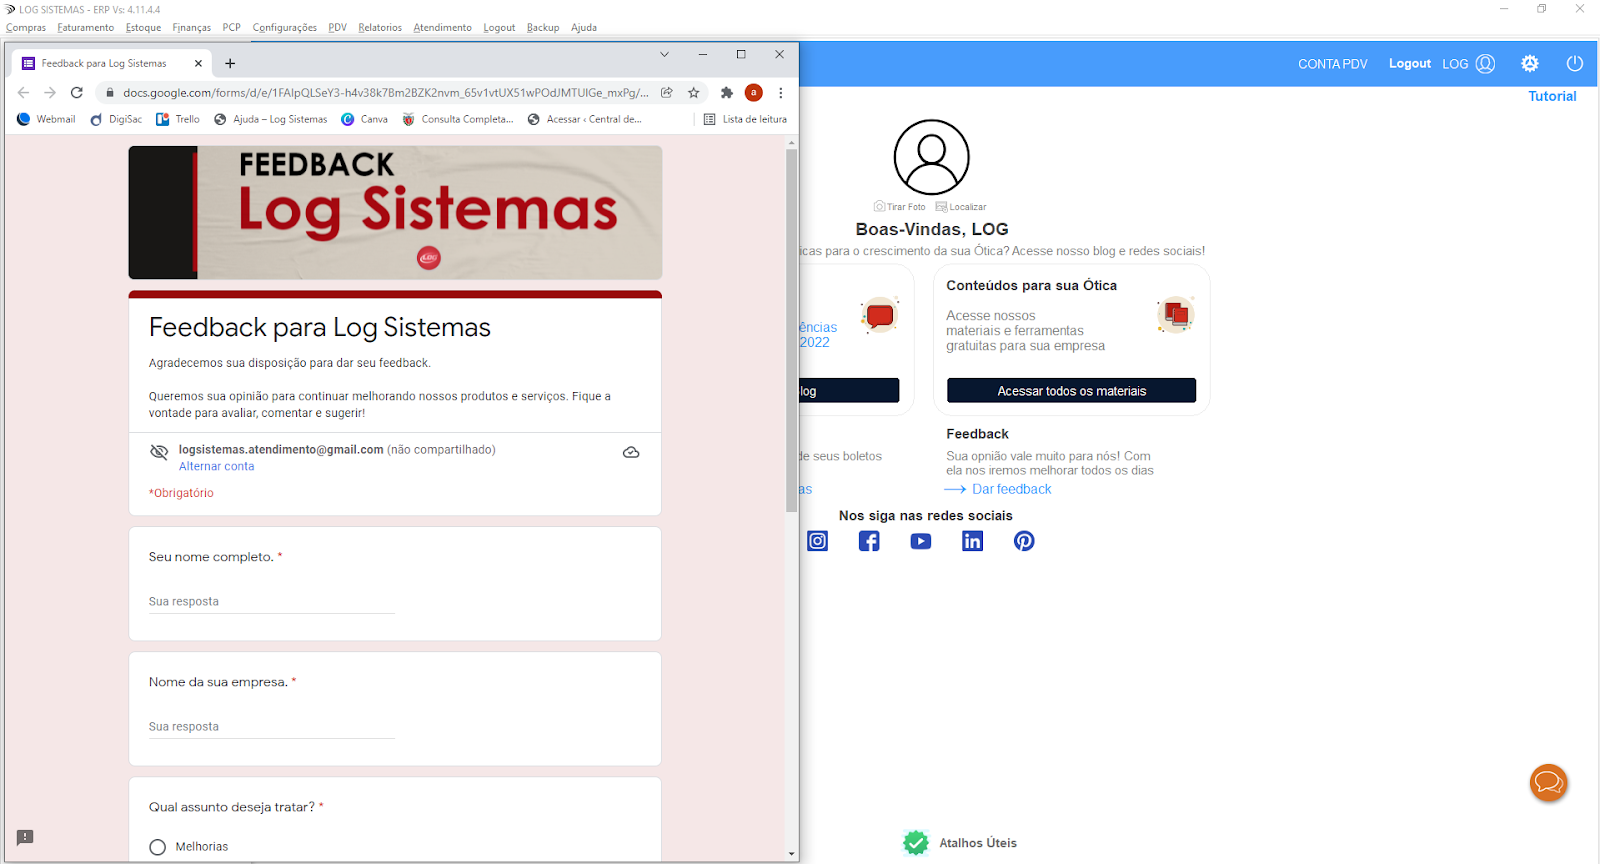Click Localizar photo option
1600x864 pixels.
(x=961, y=207)
